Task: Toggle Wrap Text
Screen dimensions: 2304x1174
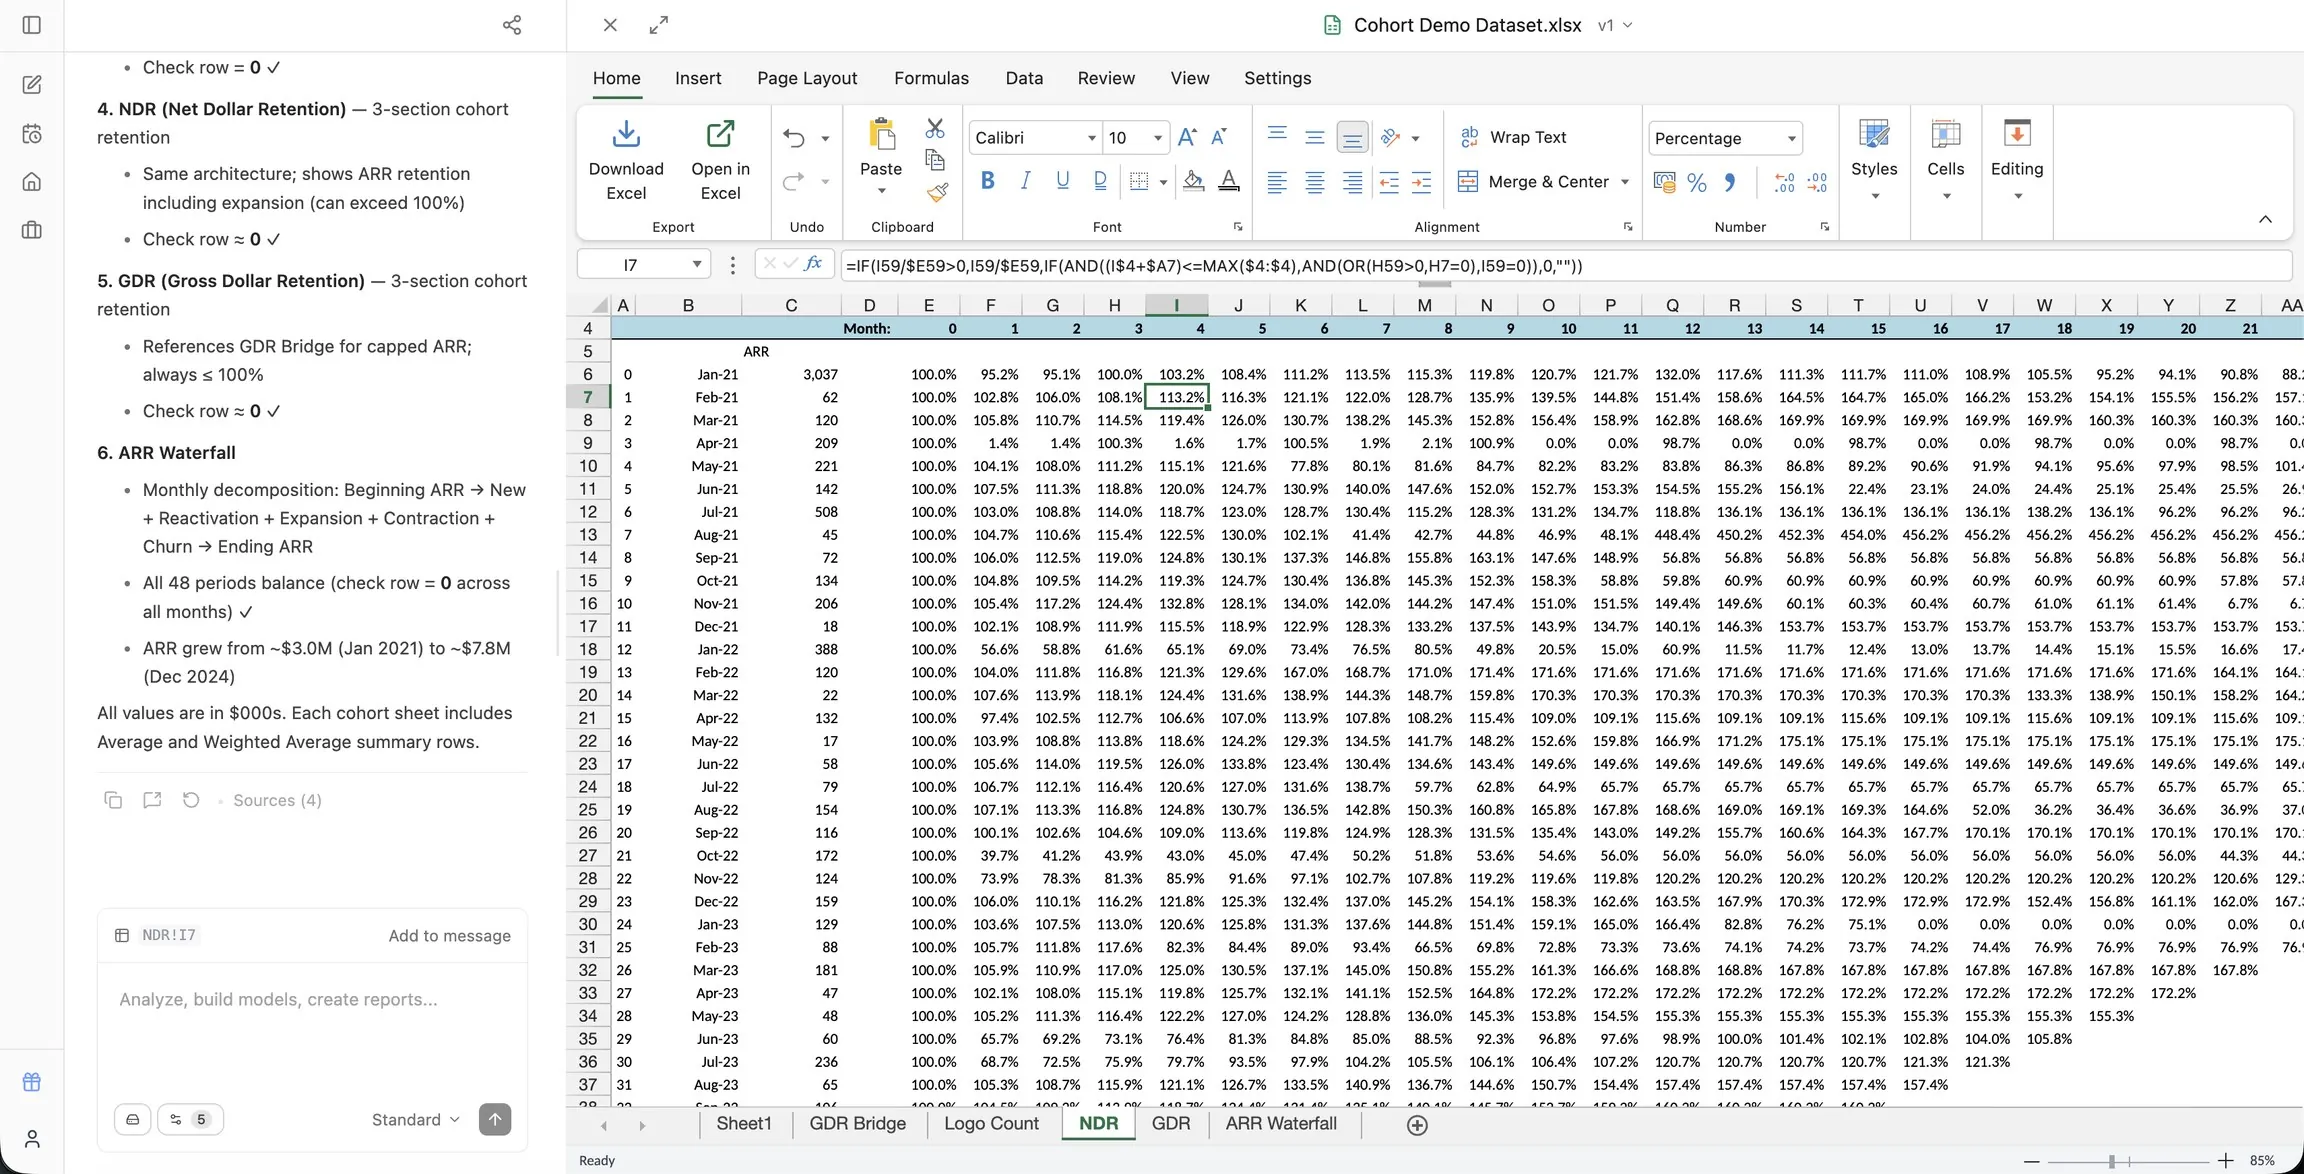Action: pos(1513,137)
